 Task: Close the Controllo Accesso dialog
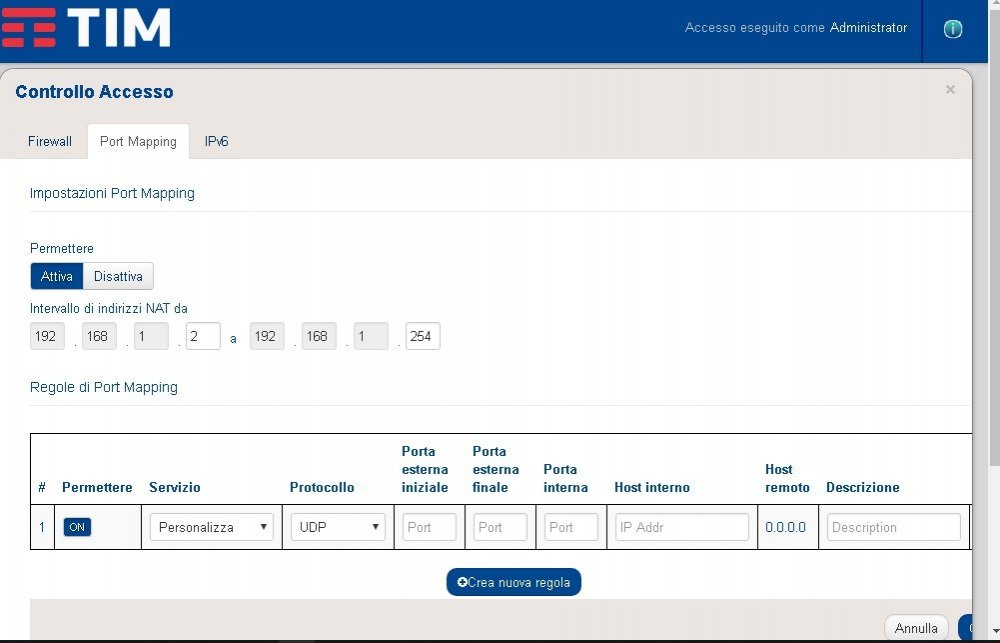click(950, 89)
